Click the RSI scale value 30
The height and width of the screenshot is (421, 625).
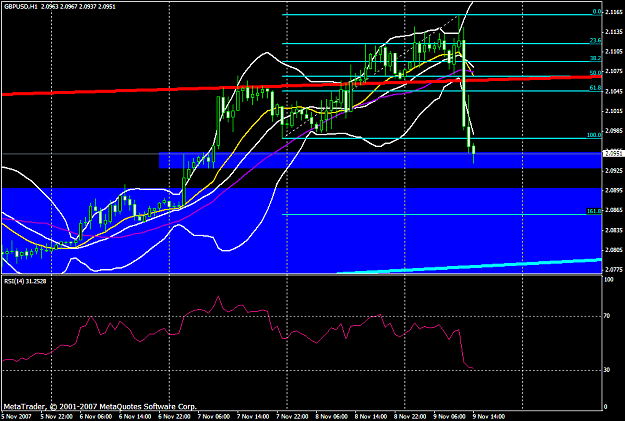(x=607, y=370)
